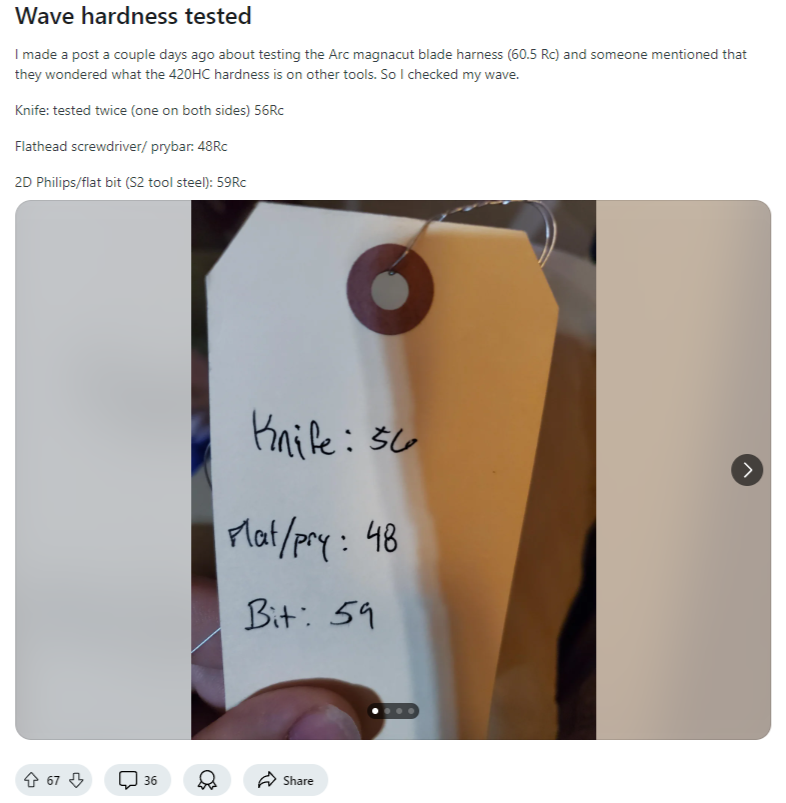Click the 'Knife: tested twice' line
The image size is (786, 803).
[149, 111]
